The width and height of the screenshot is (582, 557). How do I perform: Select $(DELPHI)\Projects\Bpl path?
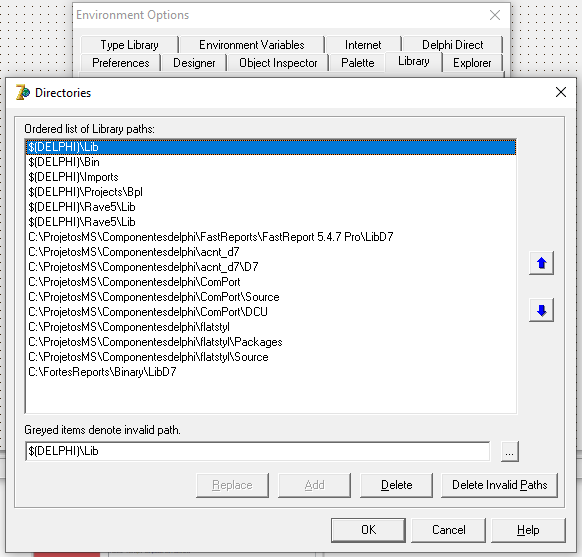pos(271,192)
